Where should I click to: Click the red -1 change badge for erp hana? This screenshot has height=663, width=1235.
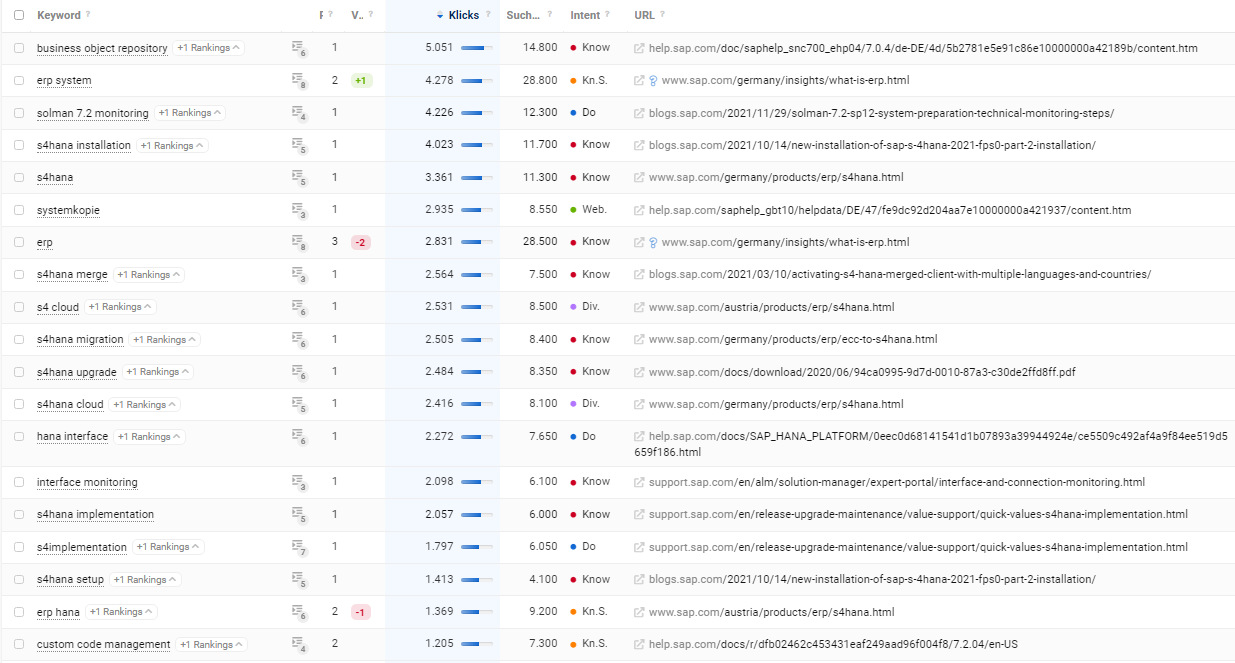point(361,611)
